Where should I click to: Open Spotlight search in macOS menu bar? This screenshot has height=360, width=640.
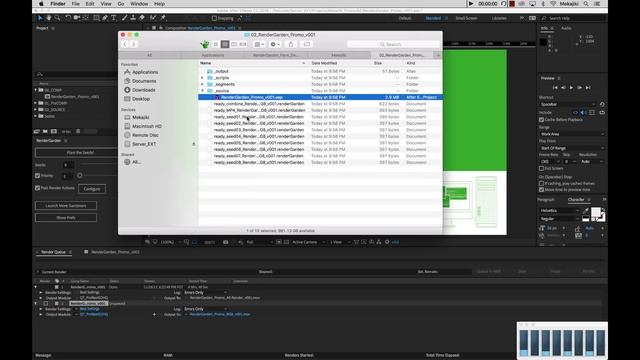point(586,4)
